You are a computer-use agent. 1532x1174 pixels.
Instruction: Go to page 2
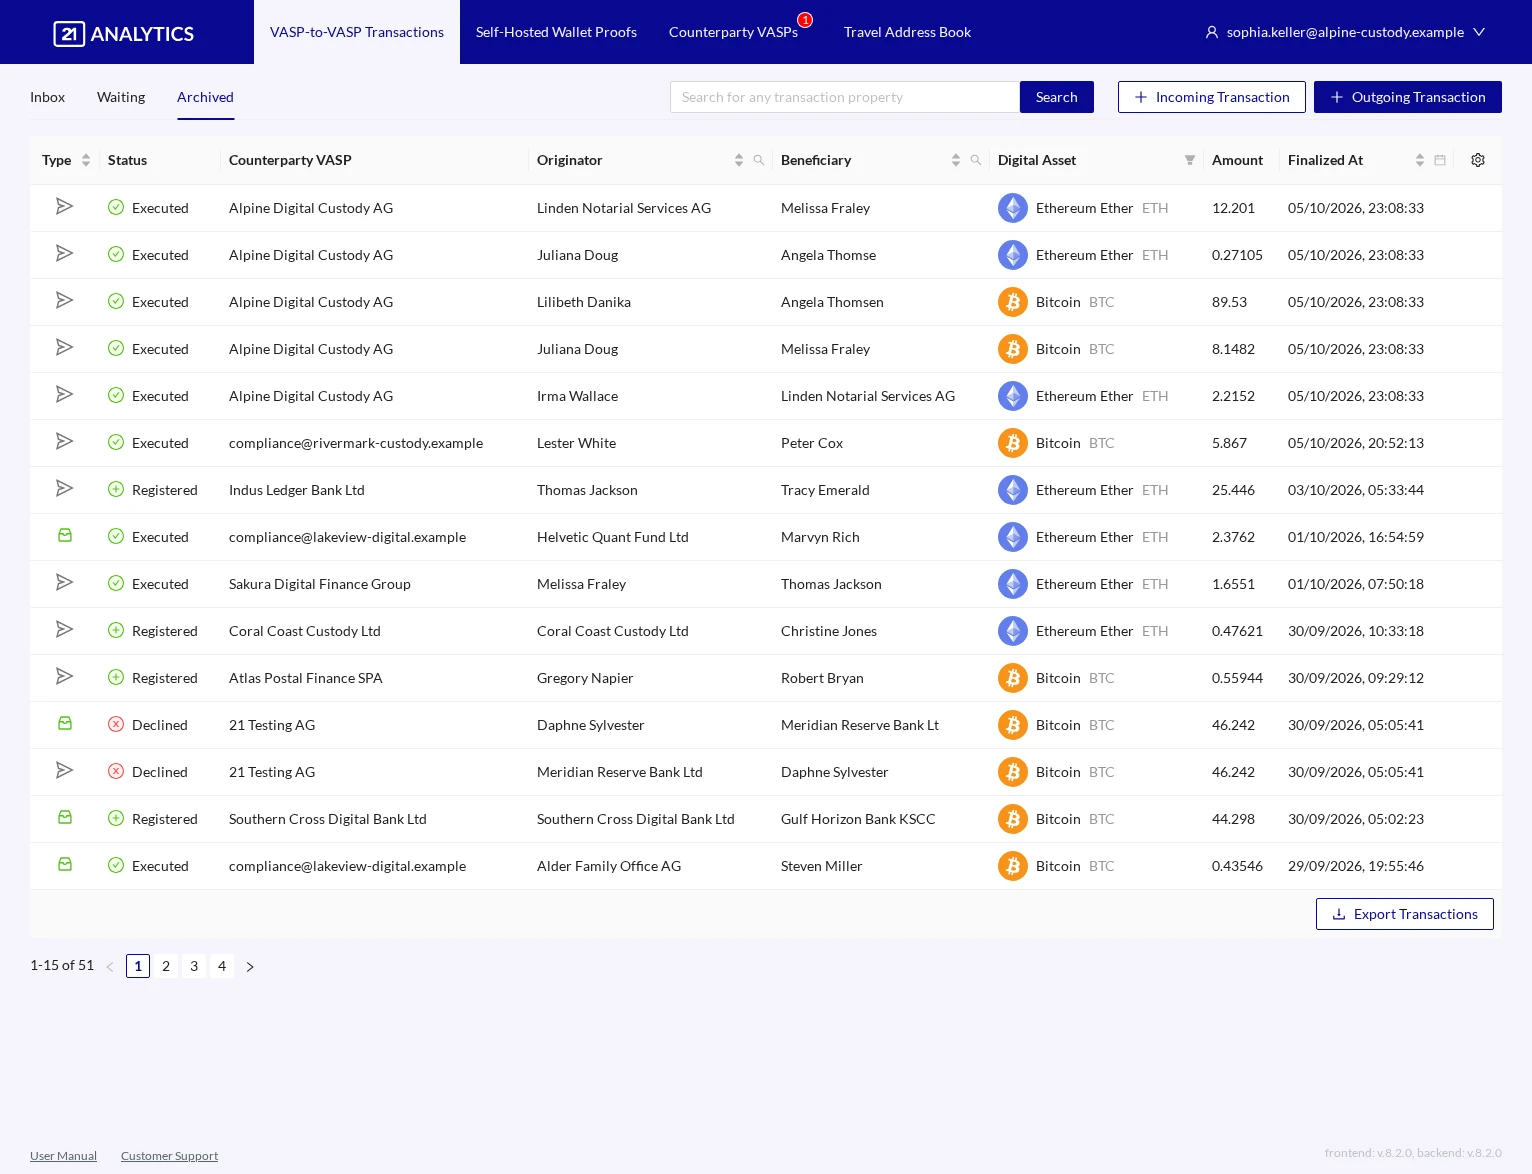pyautogui.click(x=166, y=966)
